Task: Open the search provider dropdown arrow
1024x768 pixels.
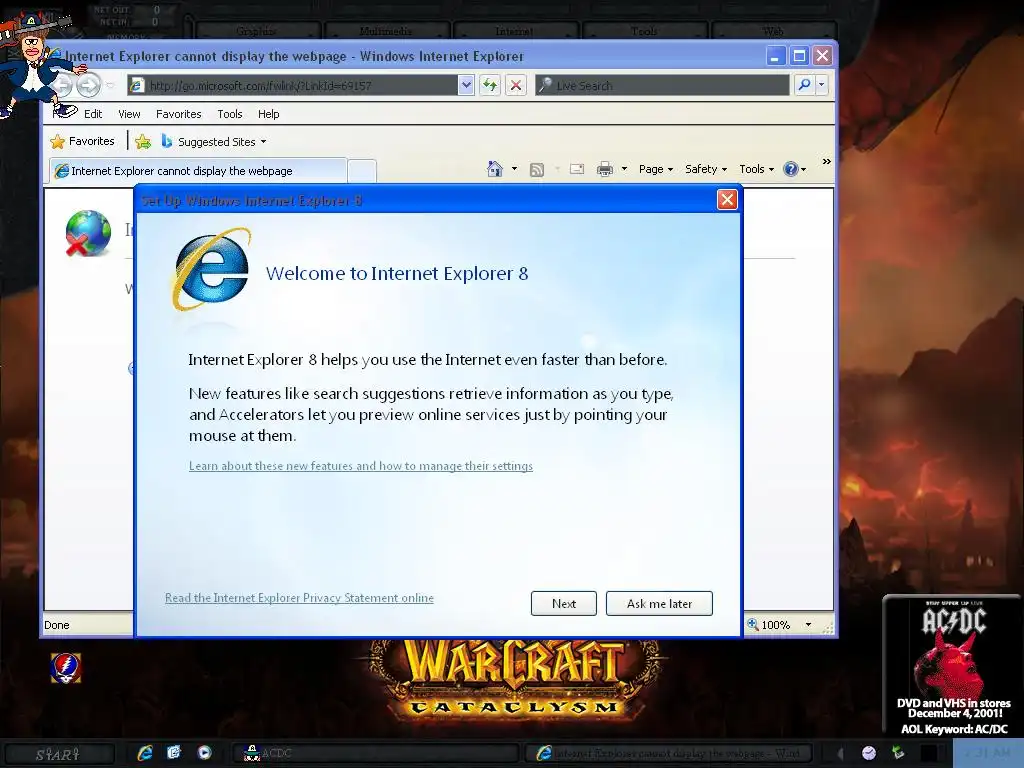Action: point(822,85)
